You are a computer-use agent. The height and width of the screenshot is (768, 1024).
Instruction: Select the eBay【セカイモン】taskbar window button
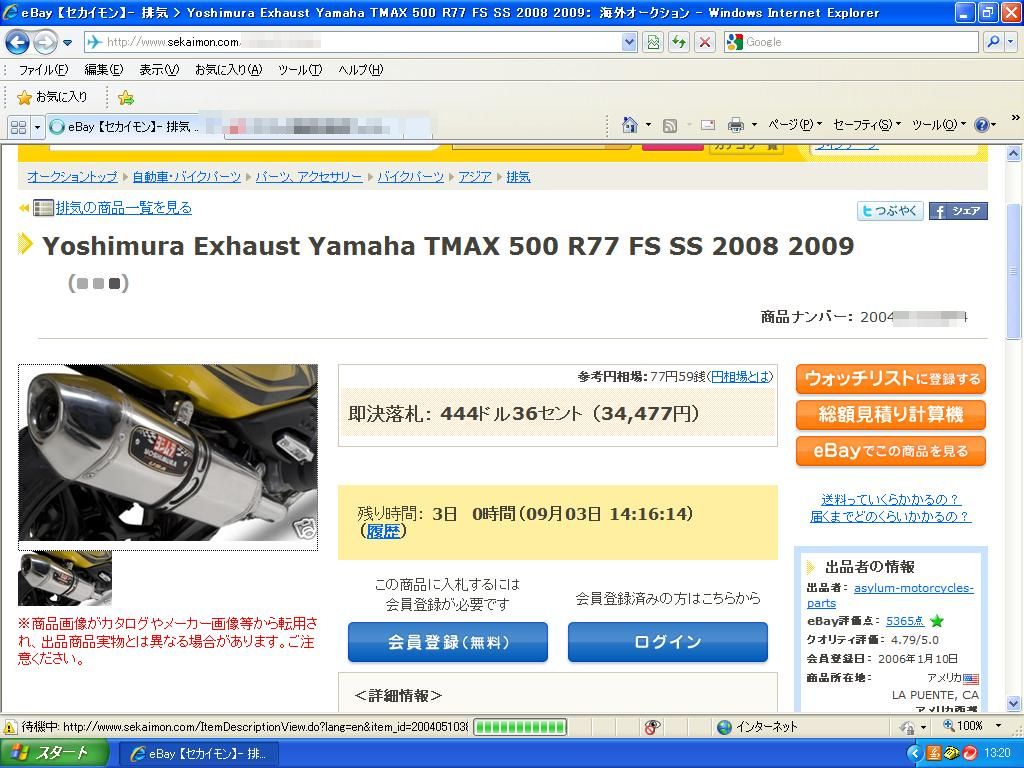[199, 754]
